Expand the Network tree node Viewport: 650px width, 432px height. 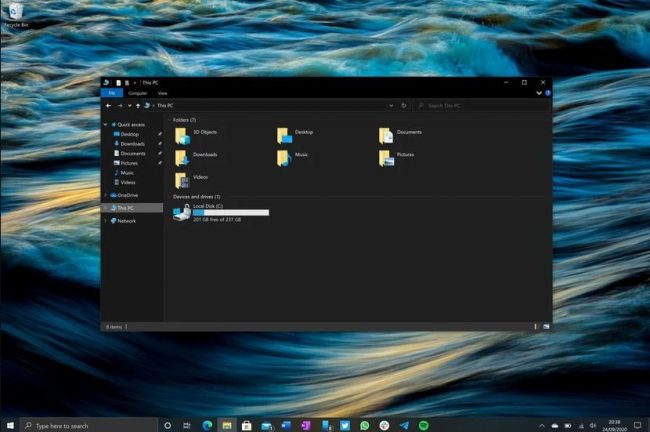click(106, 221)
